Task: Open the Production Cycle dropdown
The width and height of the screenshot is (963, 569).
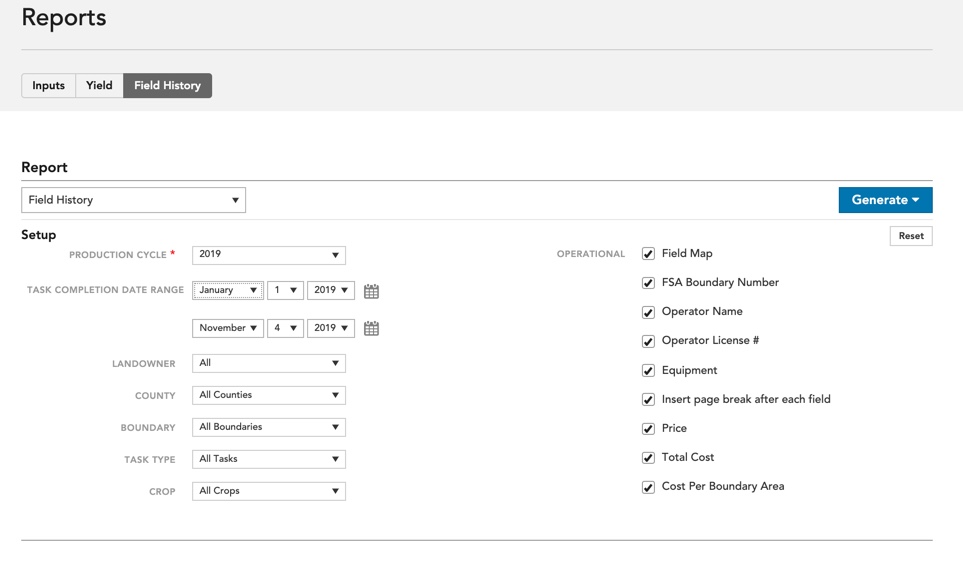Action: pyautogui.click(x=268, y=255)
